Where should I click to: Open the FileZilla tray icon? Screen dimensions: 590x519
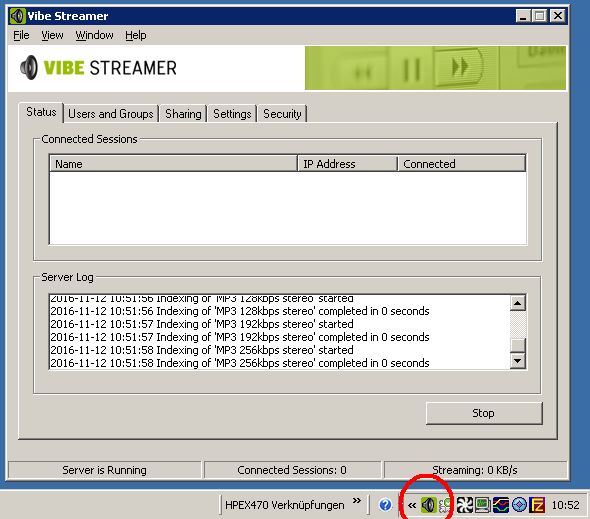point(537,505)
